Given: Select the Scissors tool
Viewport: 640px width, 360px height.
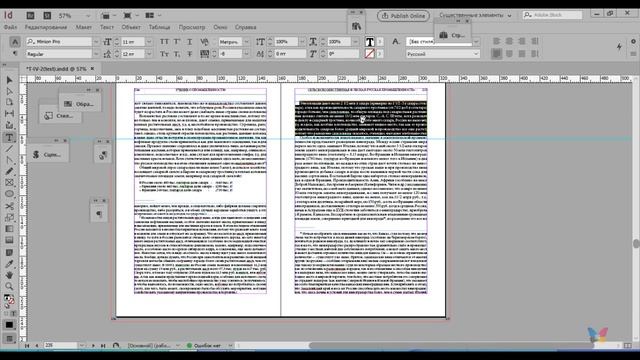Looking at the screenshot, I should 9,206.
